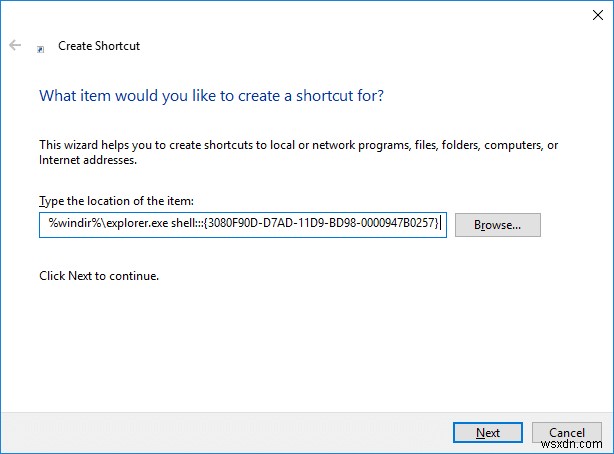Click the Browse... button
This screenshot has height=454, width=614.
coord(497,225)
